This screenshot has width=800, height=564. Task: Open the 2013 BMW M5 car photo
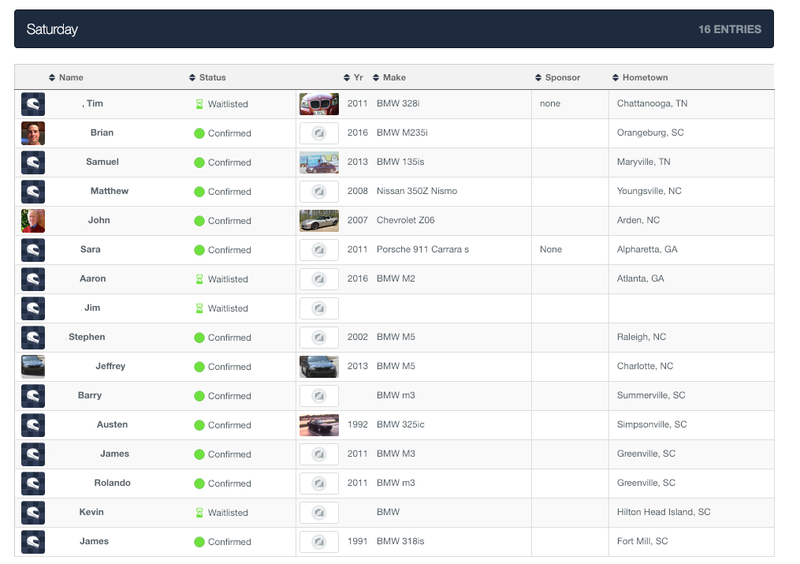(319, 366)
